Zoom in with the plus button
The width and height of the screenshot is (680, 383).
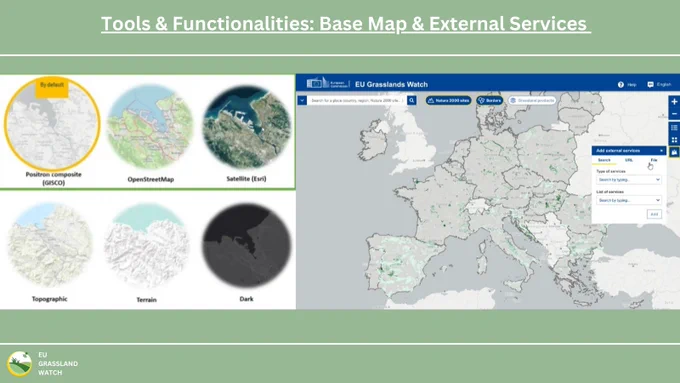point(674,101)
